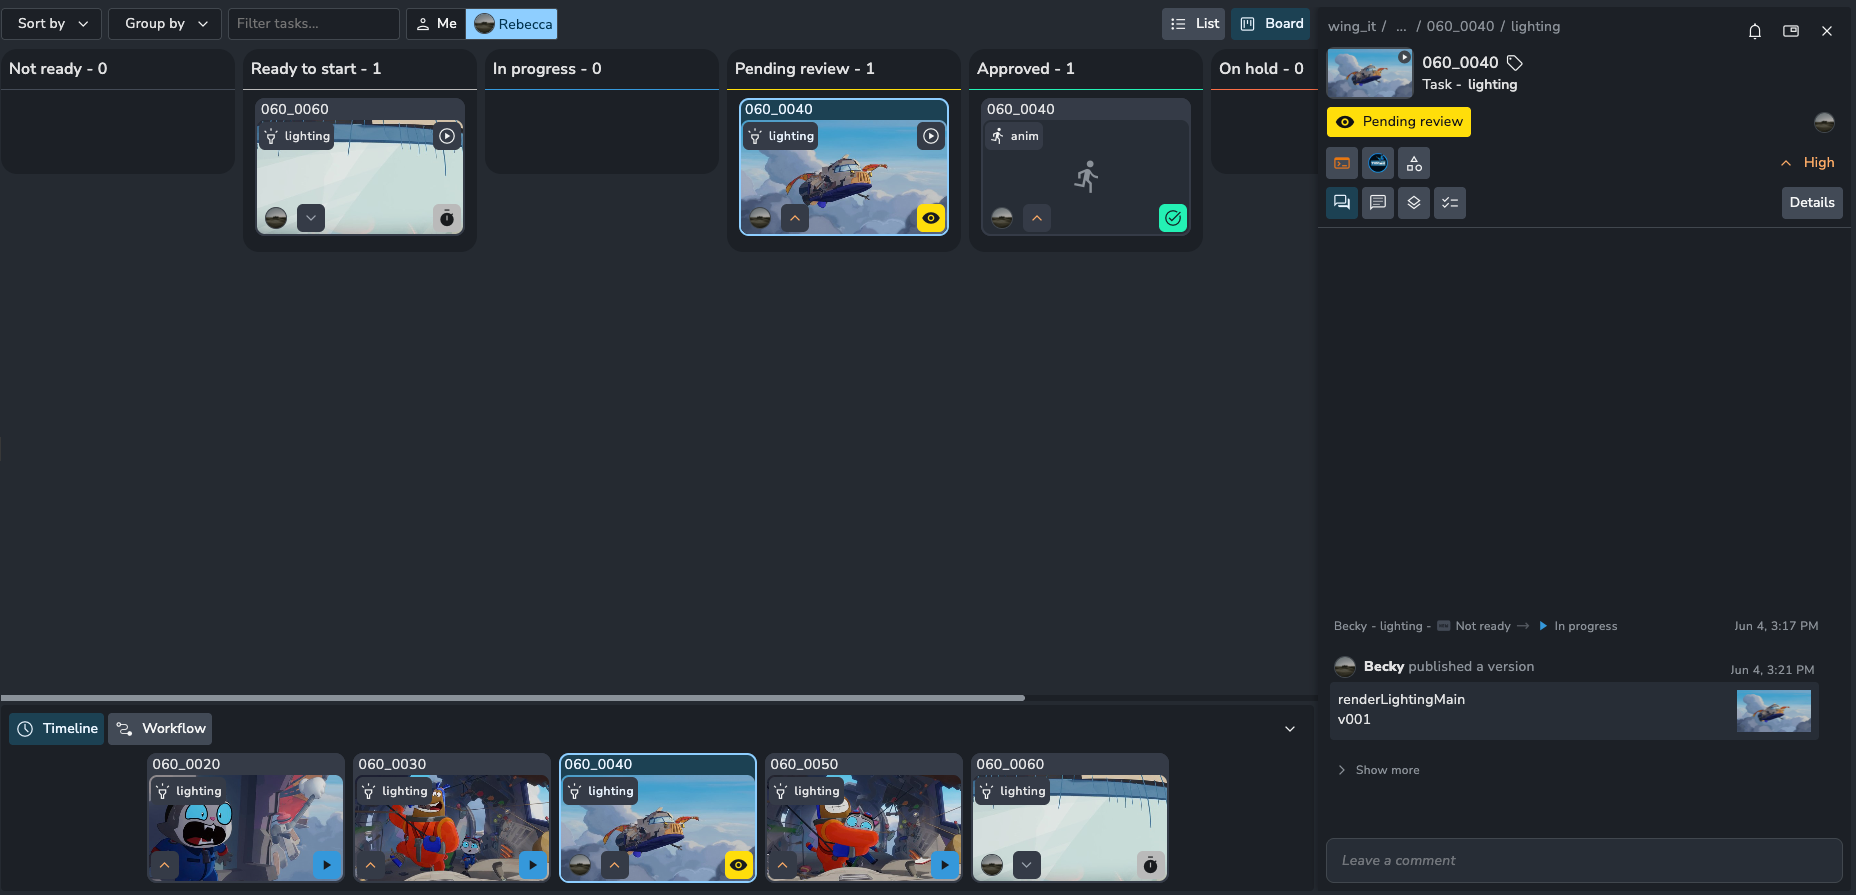Image resolution: width=1856 pixels, height=895 pixels.
Task: Click the horizontal scrollbar below the board
Action: (512, 698)
